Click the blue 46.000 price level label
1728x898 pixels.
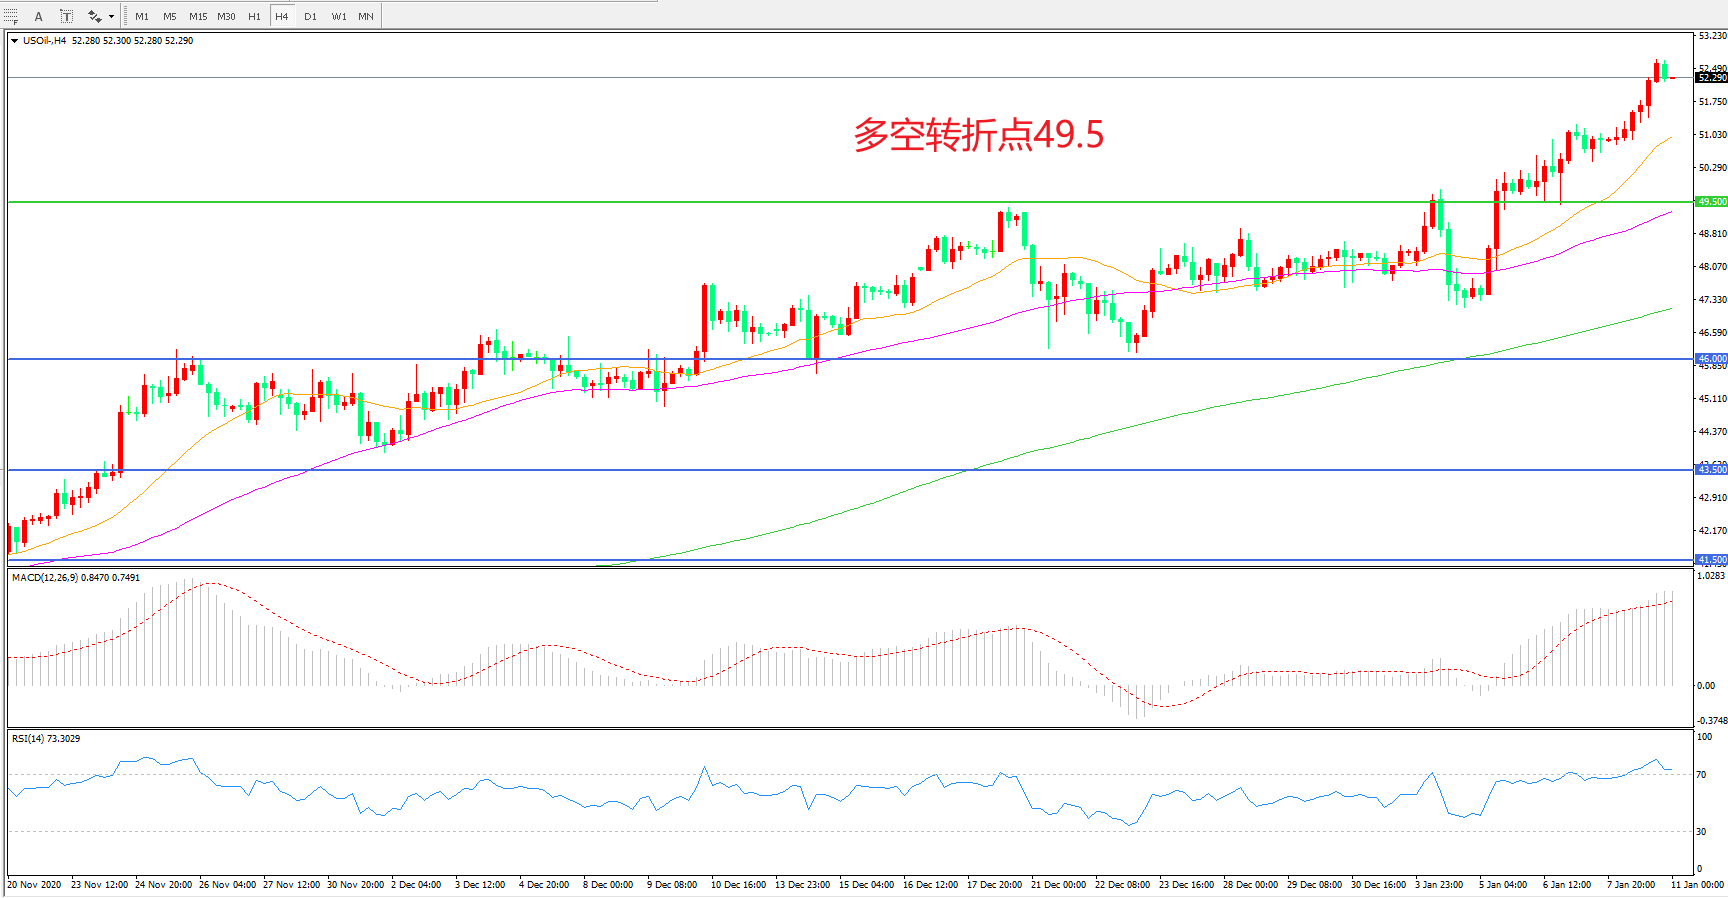[x=1711, y=359]
